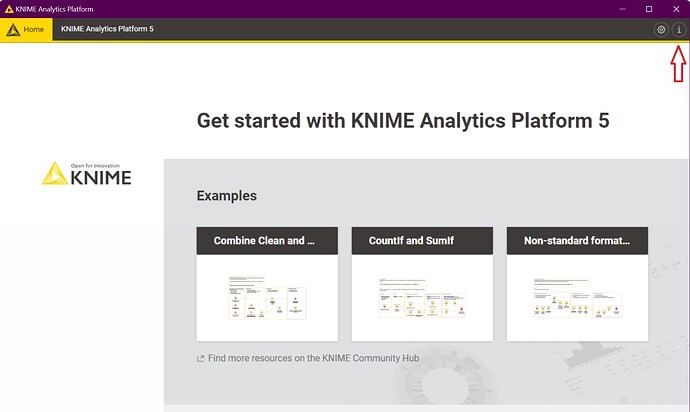Click the Non-standard format workflow thumbnail
Image resolution: width=690 pixels, height=412 pixels.
577,297
